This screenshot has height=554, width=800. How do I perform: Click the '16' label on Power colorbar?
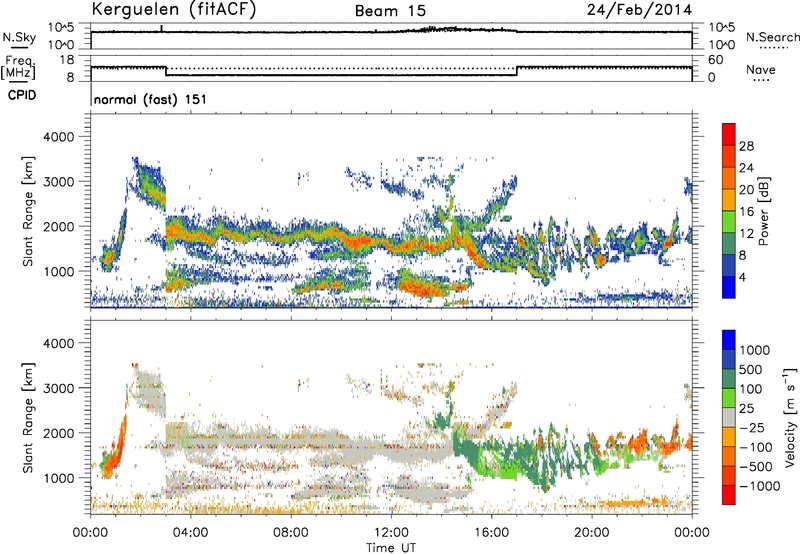[746, 212]
